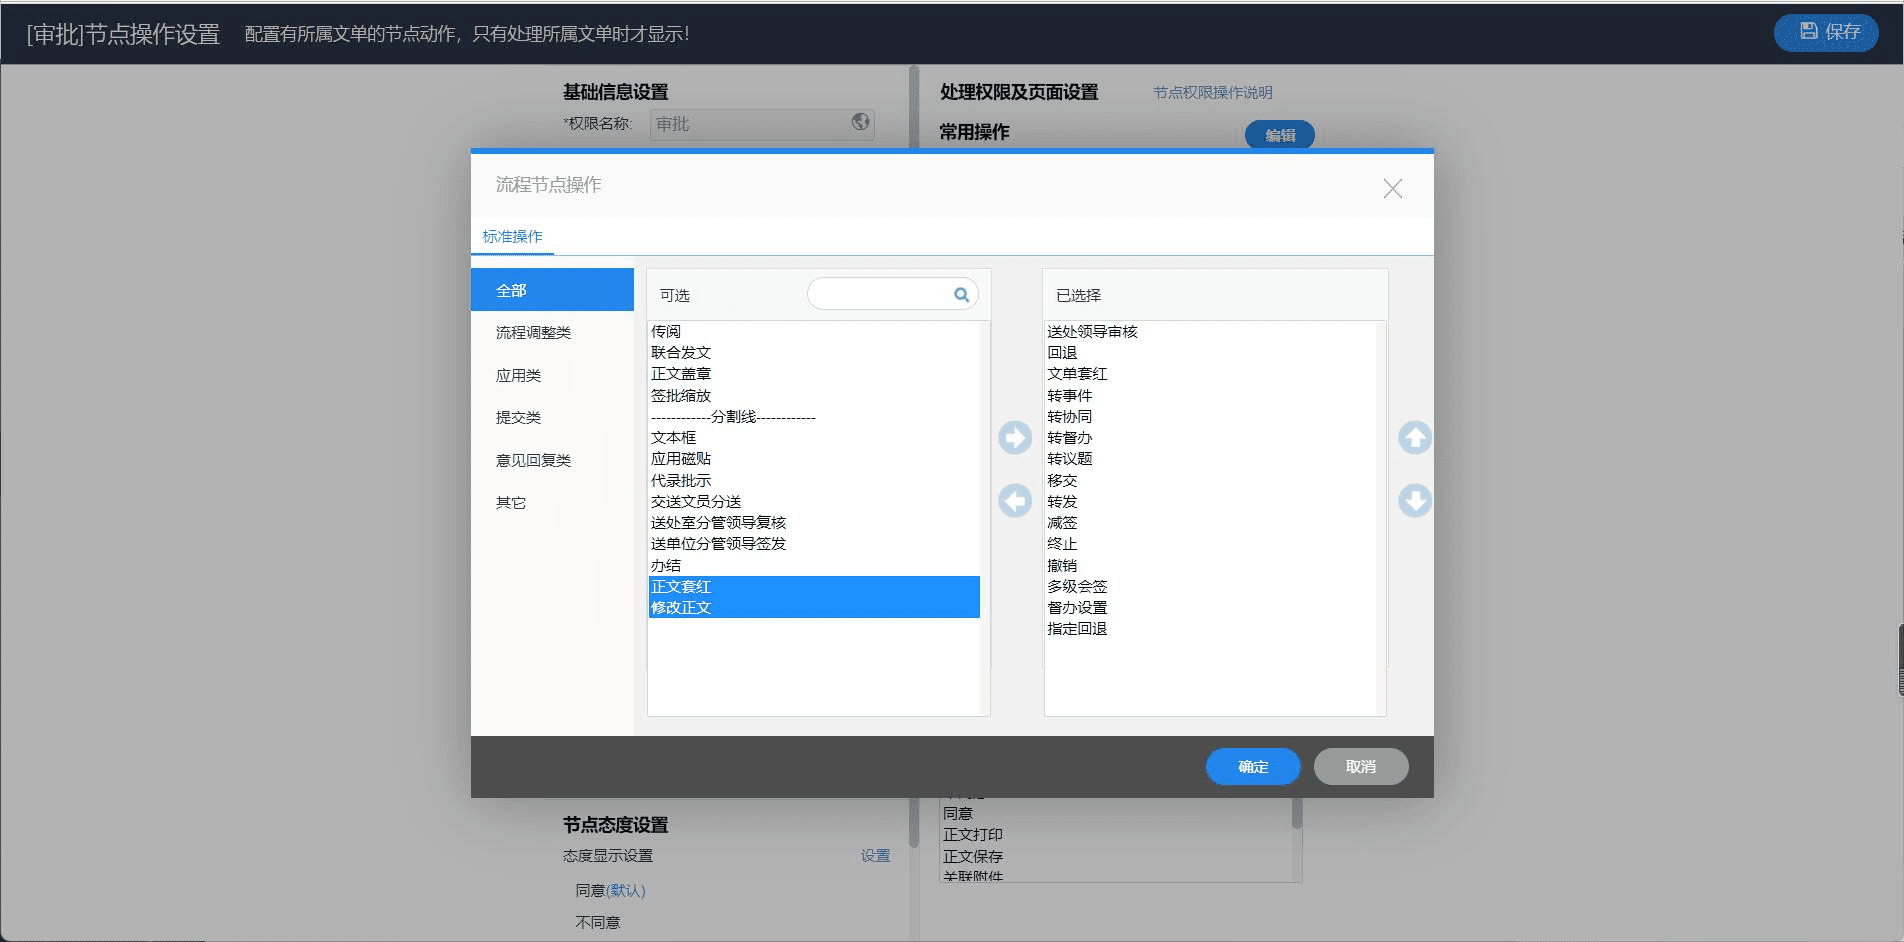Select 签批缩放 in the 可选 list
The width and height of the screenshot is (1904, 942).
(x=814, y=396)
